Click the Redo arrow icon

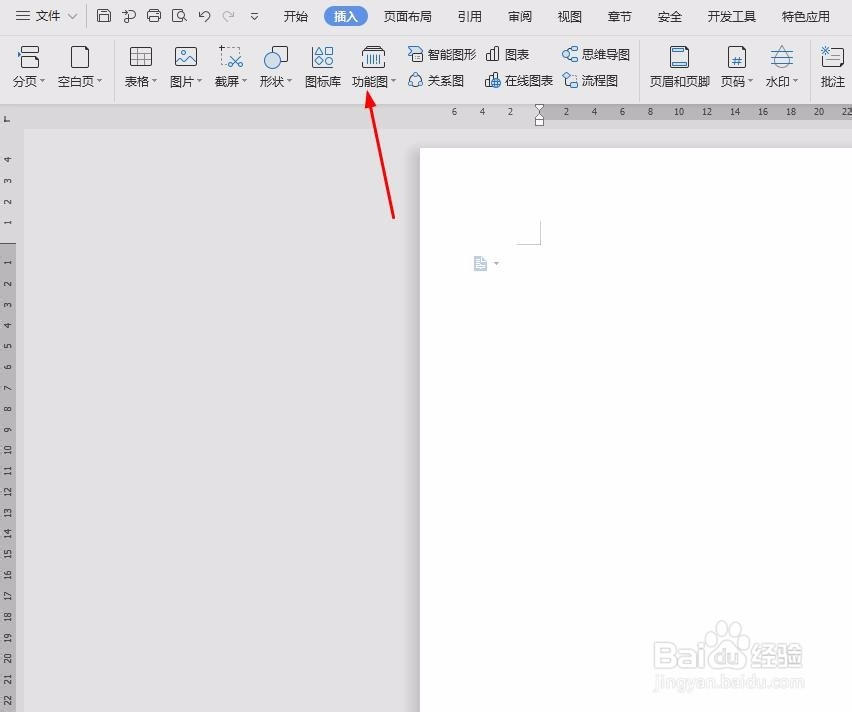click(x=229, y=16)
